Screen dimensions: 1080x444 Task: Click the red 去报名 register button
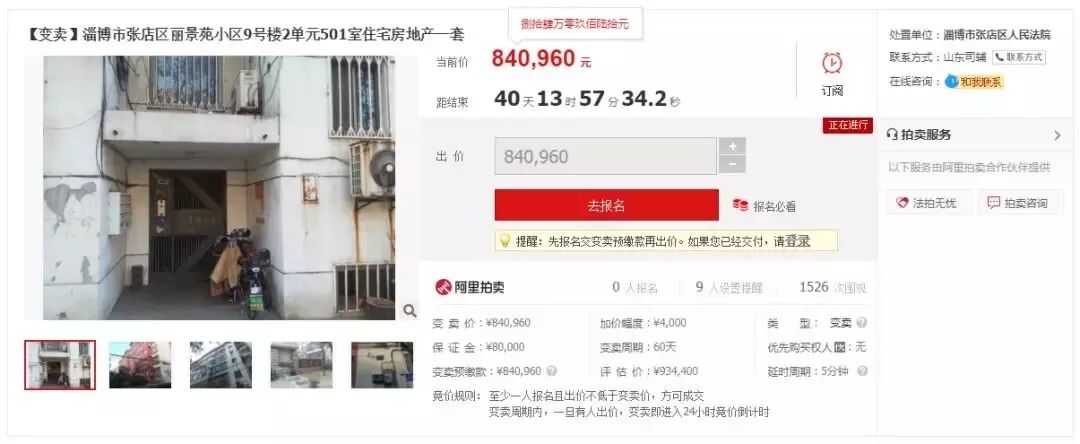606,205
